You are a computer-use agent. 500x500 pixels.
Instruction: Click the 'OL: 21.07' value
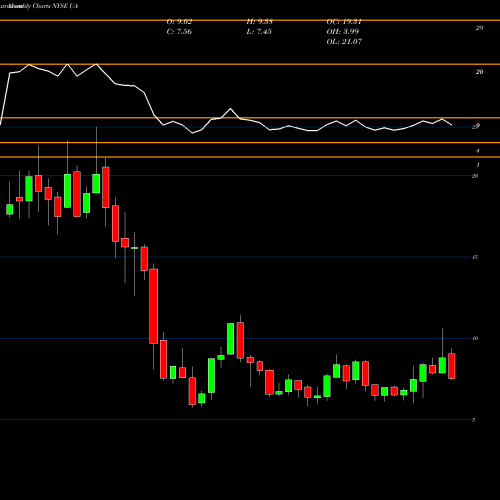coord(344,42)
